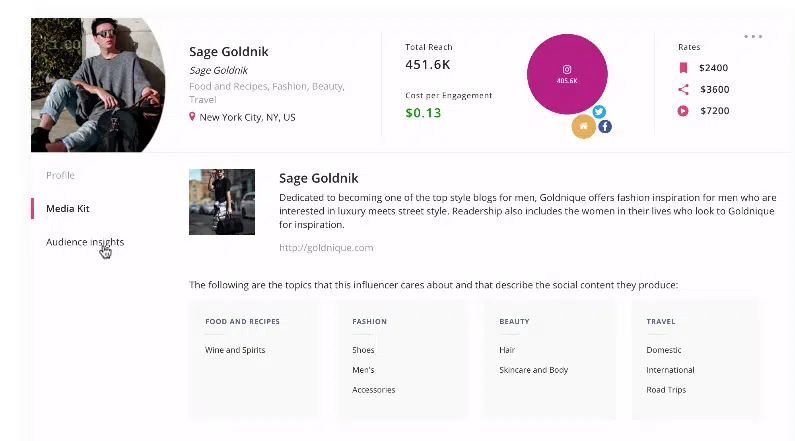The width and height of the screenshot is (795, 441).
Task: Click the large Sage Goldnik profile photo
Action: tap(98, 85)
